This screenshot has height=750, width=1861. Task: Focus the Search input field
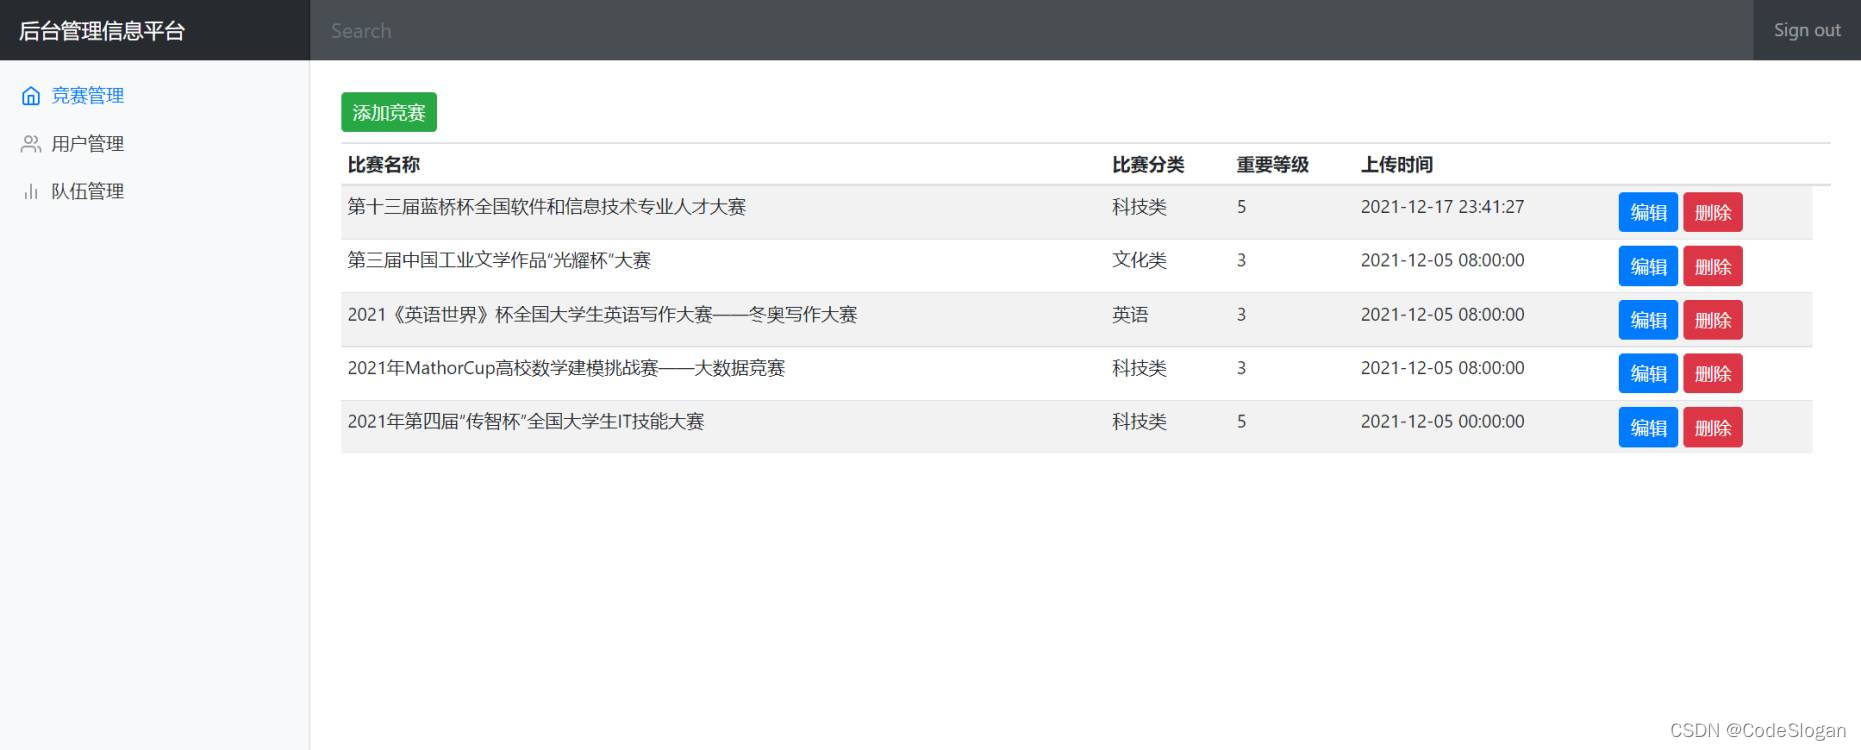click(1031, 30)
